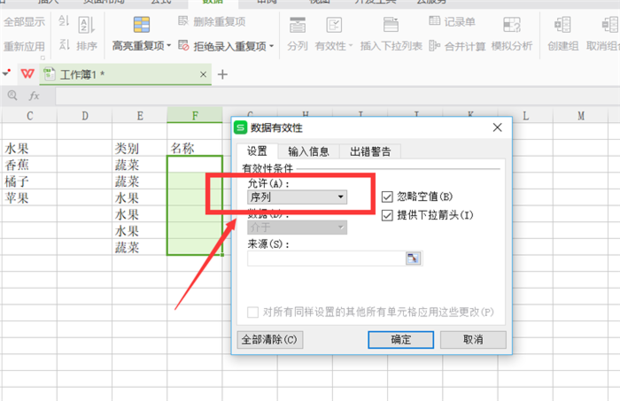Add a new tab with the plus button
The width and height of the screenshot is (620, 401).
click(223, 75)
